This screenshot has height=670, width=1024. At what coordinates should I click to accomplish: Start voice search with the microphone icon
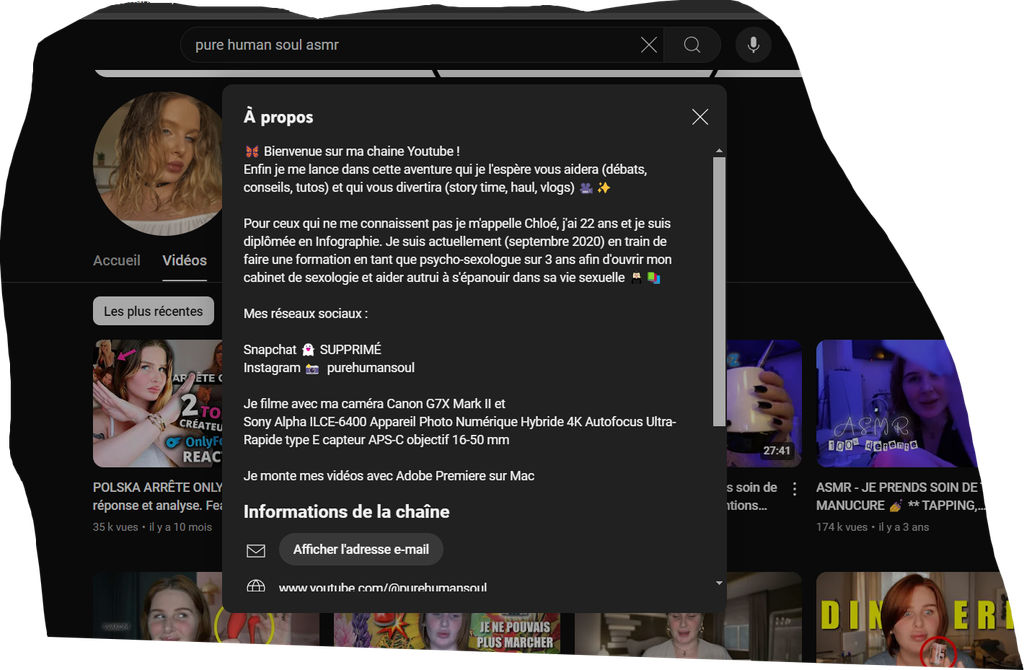[x=753, y=45]
